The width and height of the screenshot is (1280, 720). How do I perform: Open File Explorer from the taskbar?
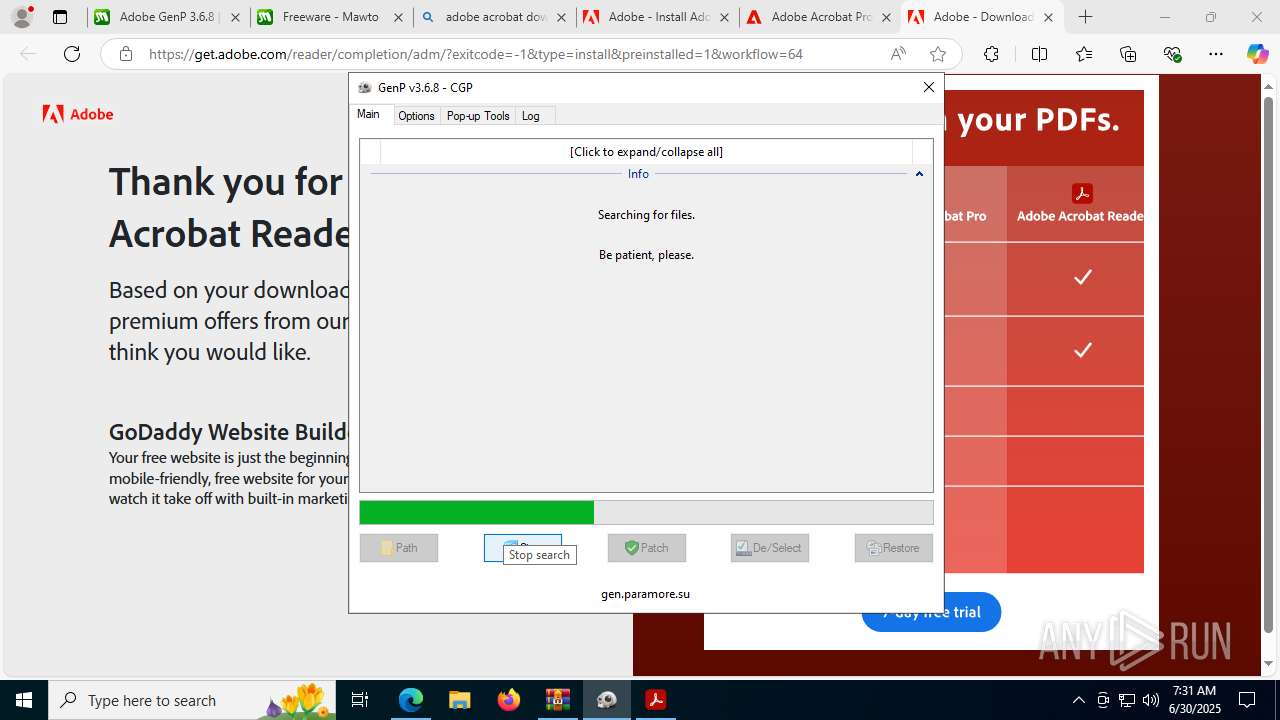click(x=459, y=700)
